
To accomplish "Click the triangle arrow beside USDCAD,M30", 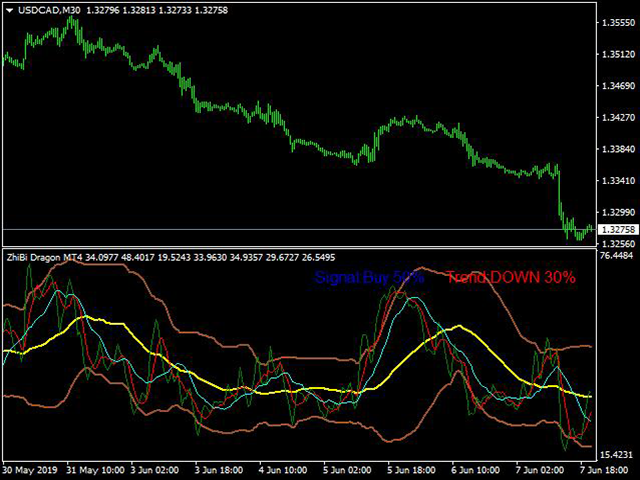I will tap(10, 11).
